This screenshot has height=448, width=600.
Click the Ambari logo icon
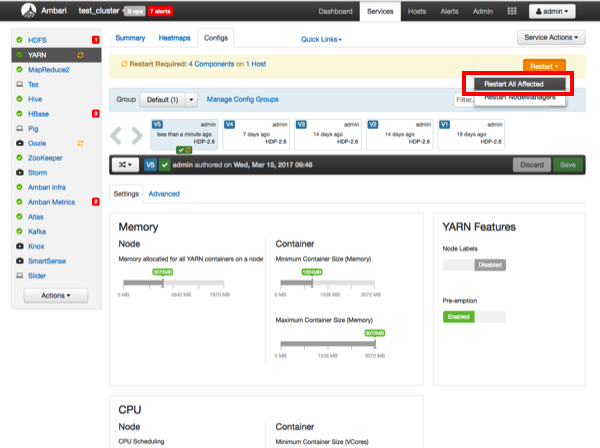[28, 11]
